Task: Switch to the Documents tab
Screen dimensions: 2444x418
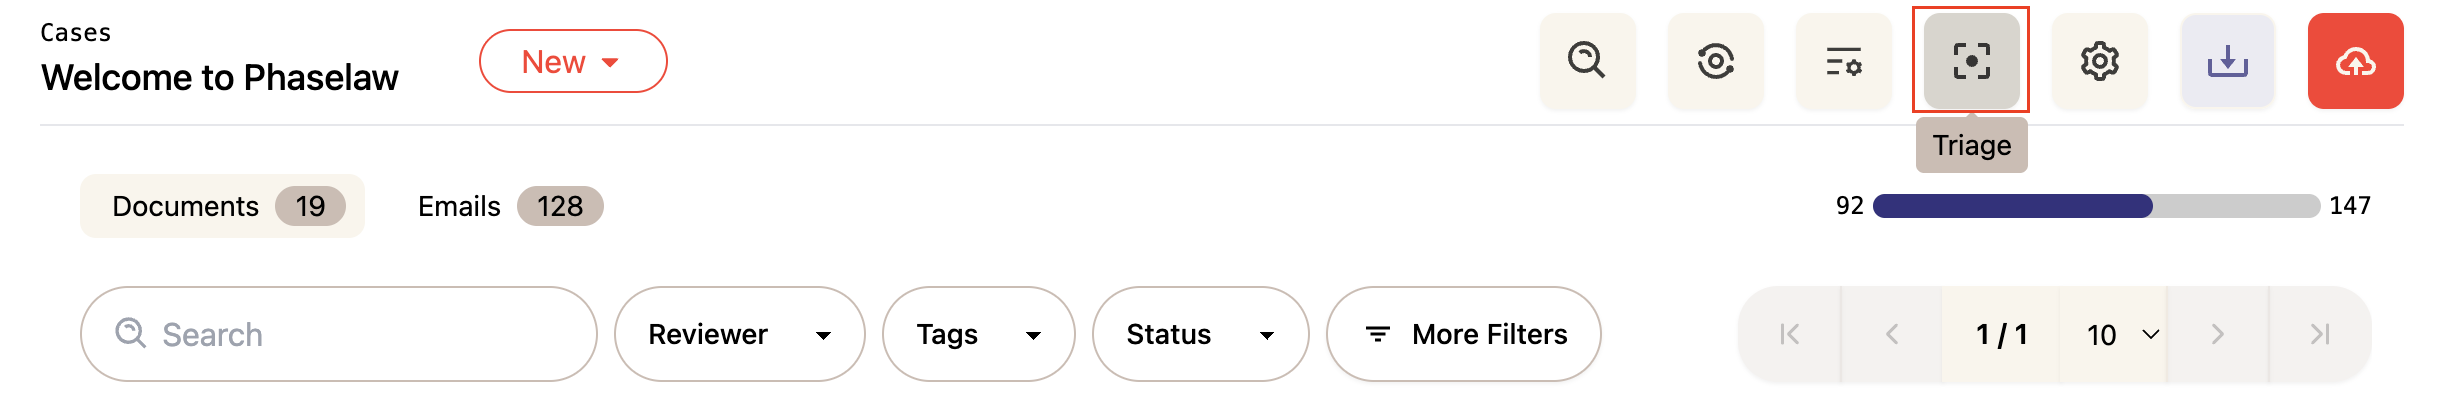Action: point(222,206)
